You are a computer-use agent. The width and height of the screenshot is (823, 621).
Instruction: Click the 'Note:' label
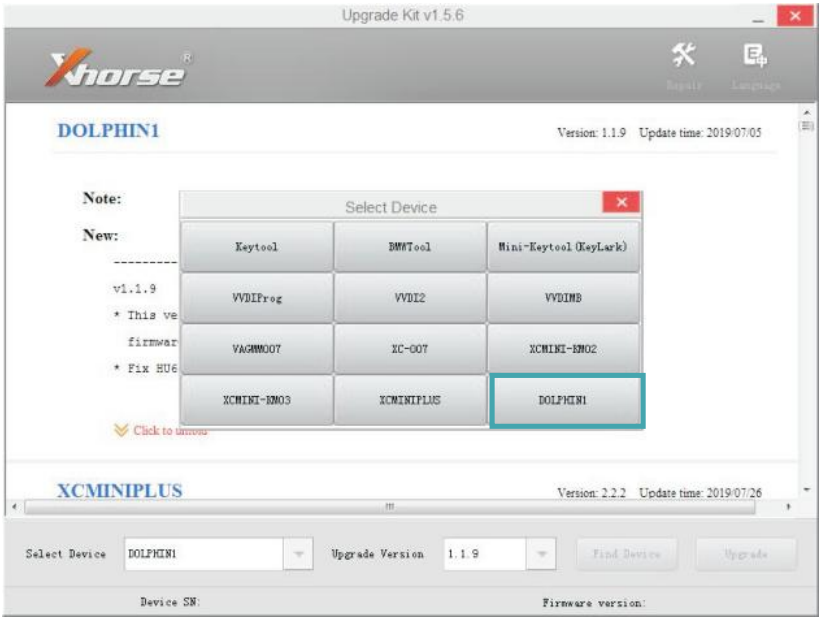102,198
